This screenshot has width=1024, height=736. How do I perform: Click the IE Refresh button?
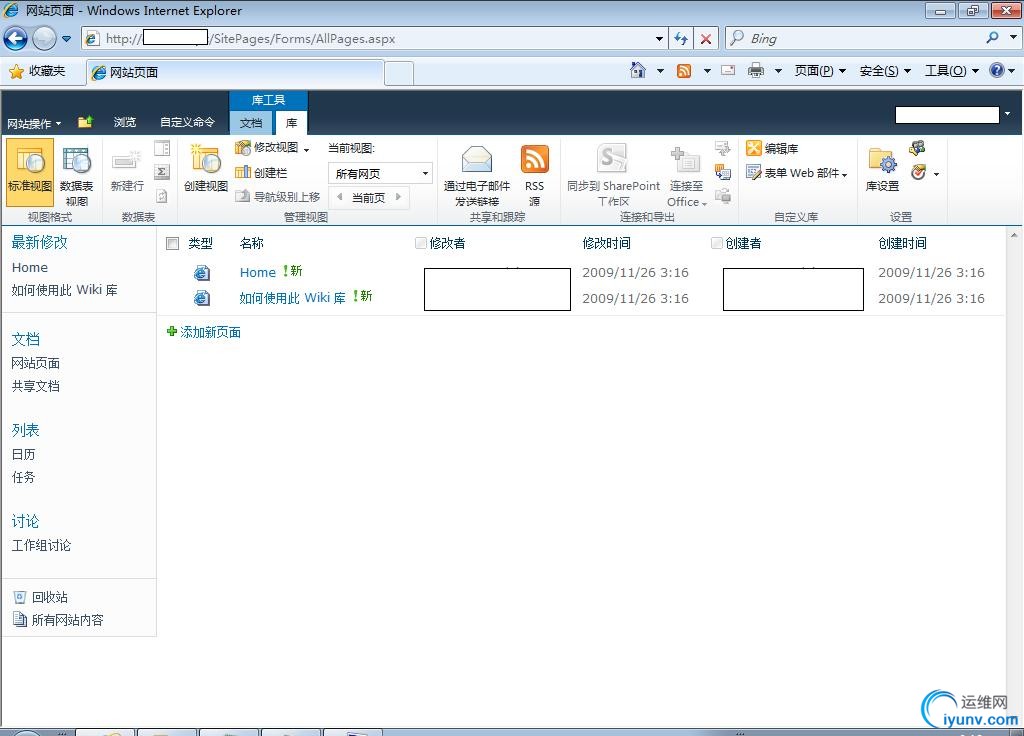click(x=680, y=39)
